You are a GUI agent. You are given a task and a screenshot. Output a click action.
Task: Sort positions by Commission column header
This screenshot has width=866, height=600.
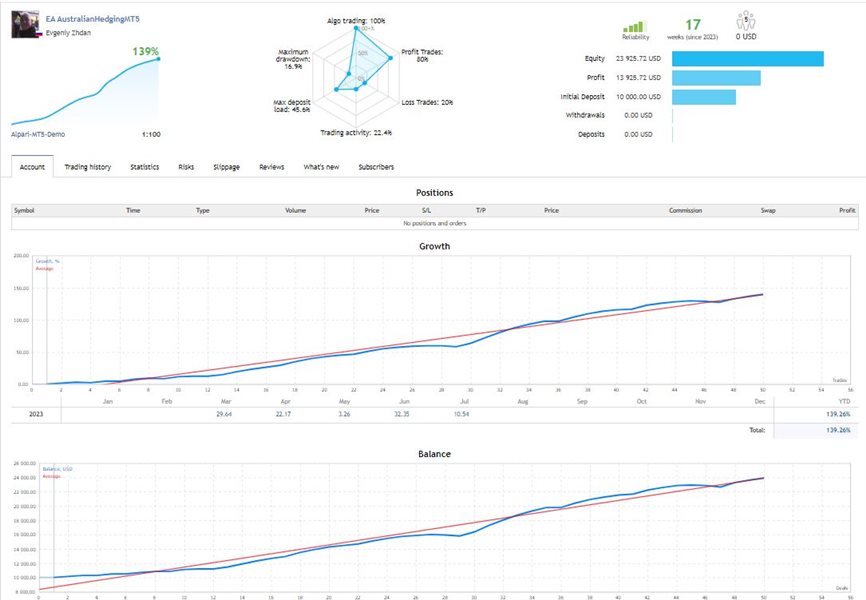pos(685,210)
